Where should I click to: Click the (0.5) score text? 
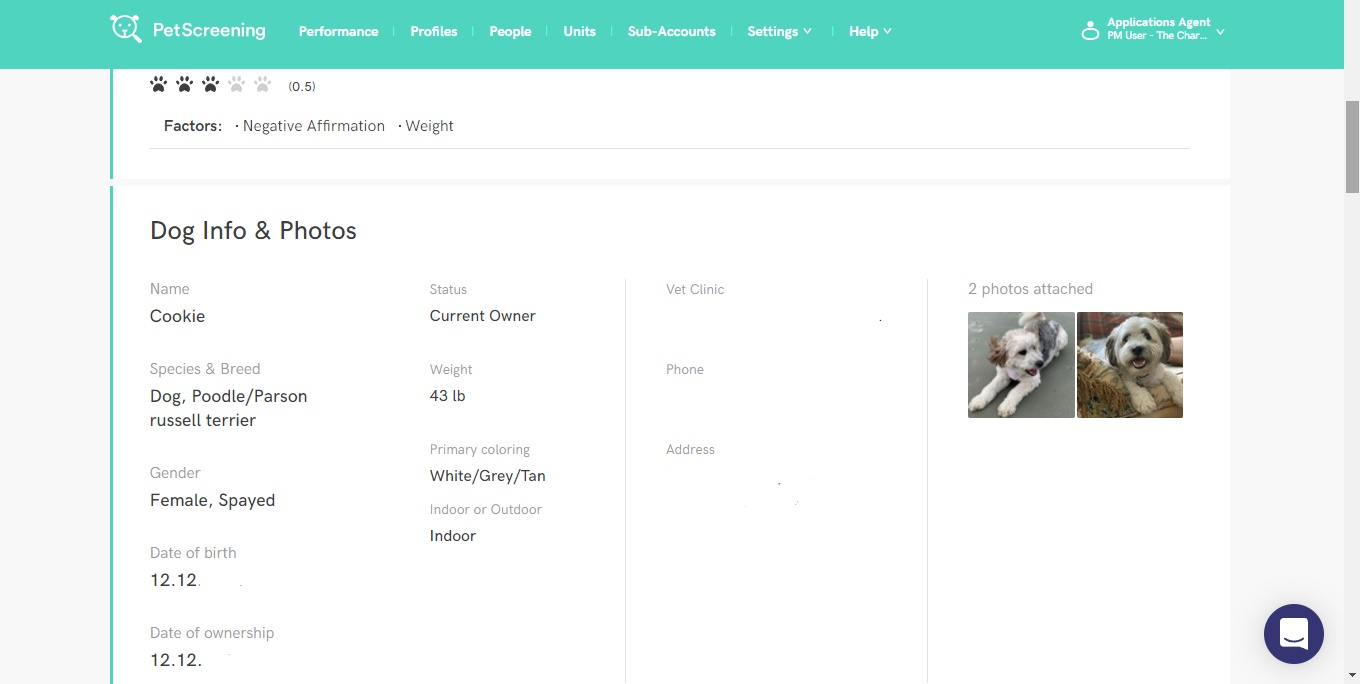click(x=302, y=87)
